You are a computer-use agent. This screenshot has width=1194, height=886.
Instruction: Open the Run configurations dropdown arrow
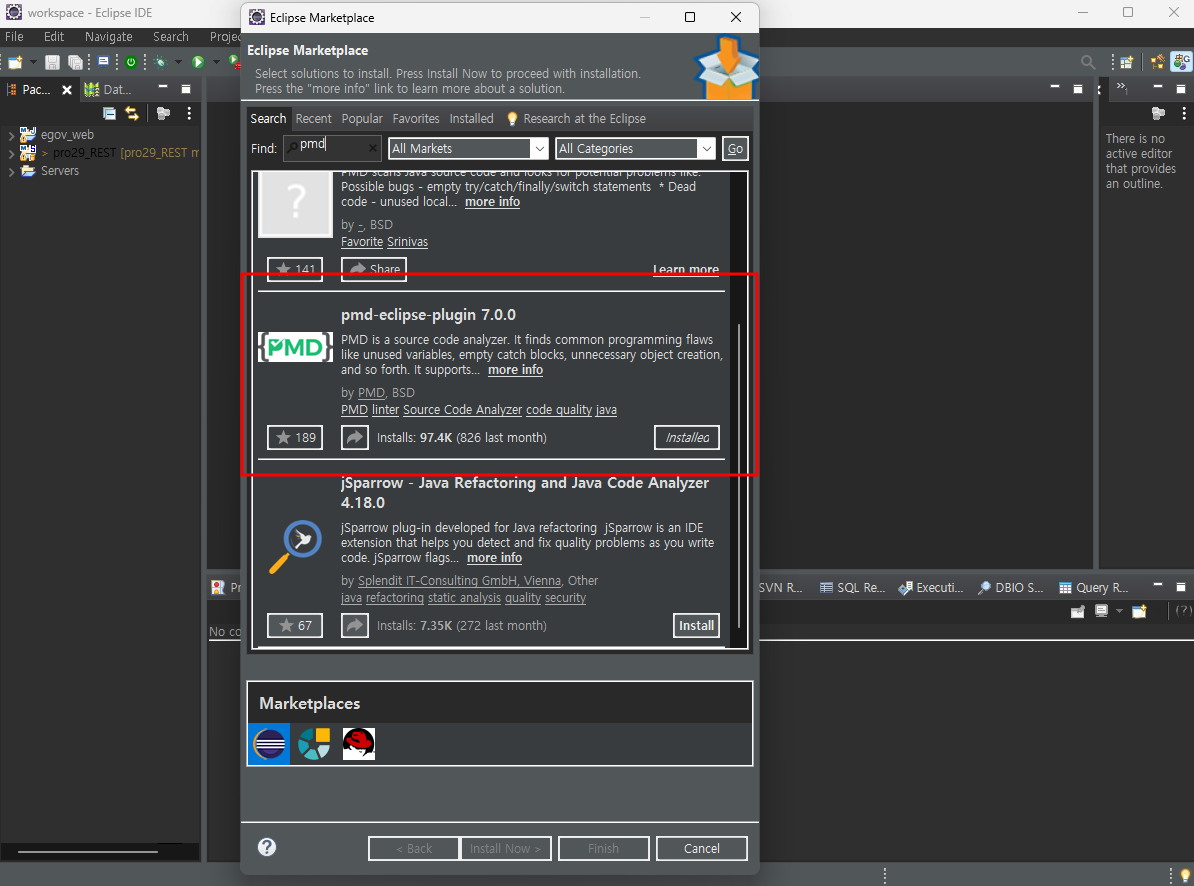pos(216,62)
